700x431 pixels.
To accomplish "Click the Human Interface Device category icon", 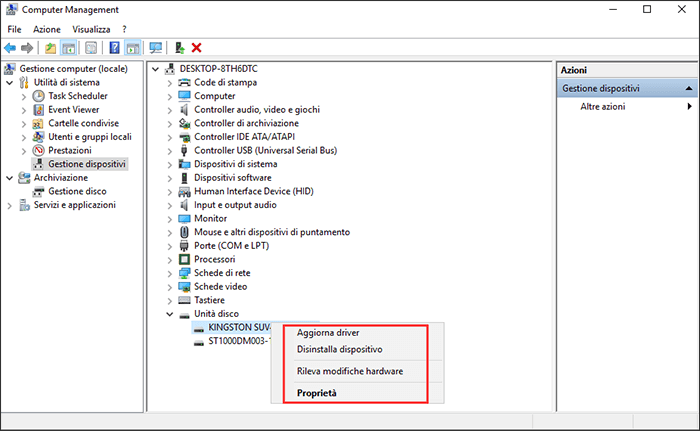I will pos(184,192).
